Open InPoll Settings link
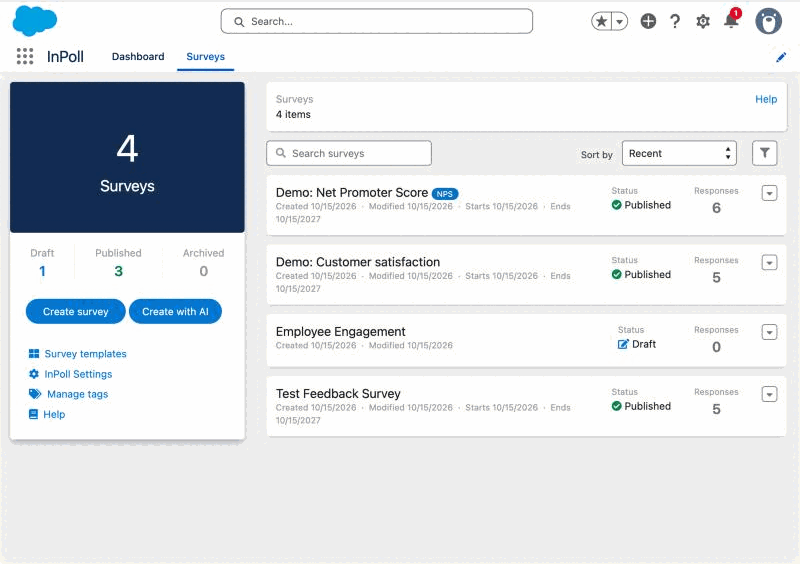The height and width of the screenshot is (564, 800). click(78, 374)
